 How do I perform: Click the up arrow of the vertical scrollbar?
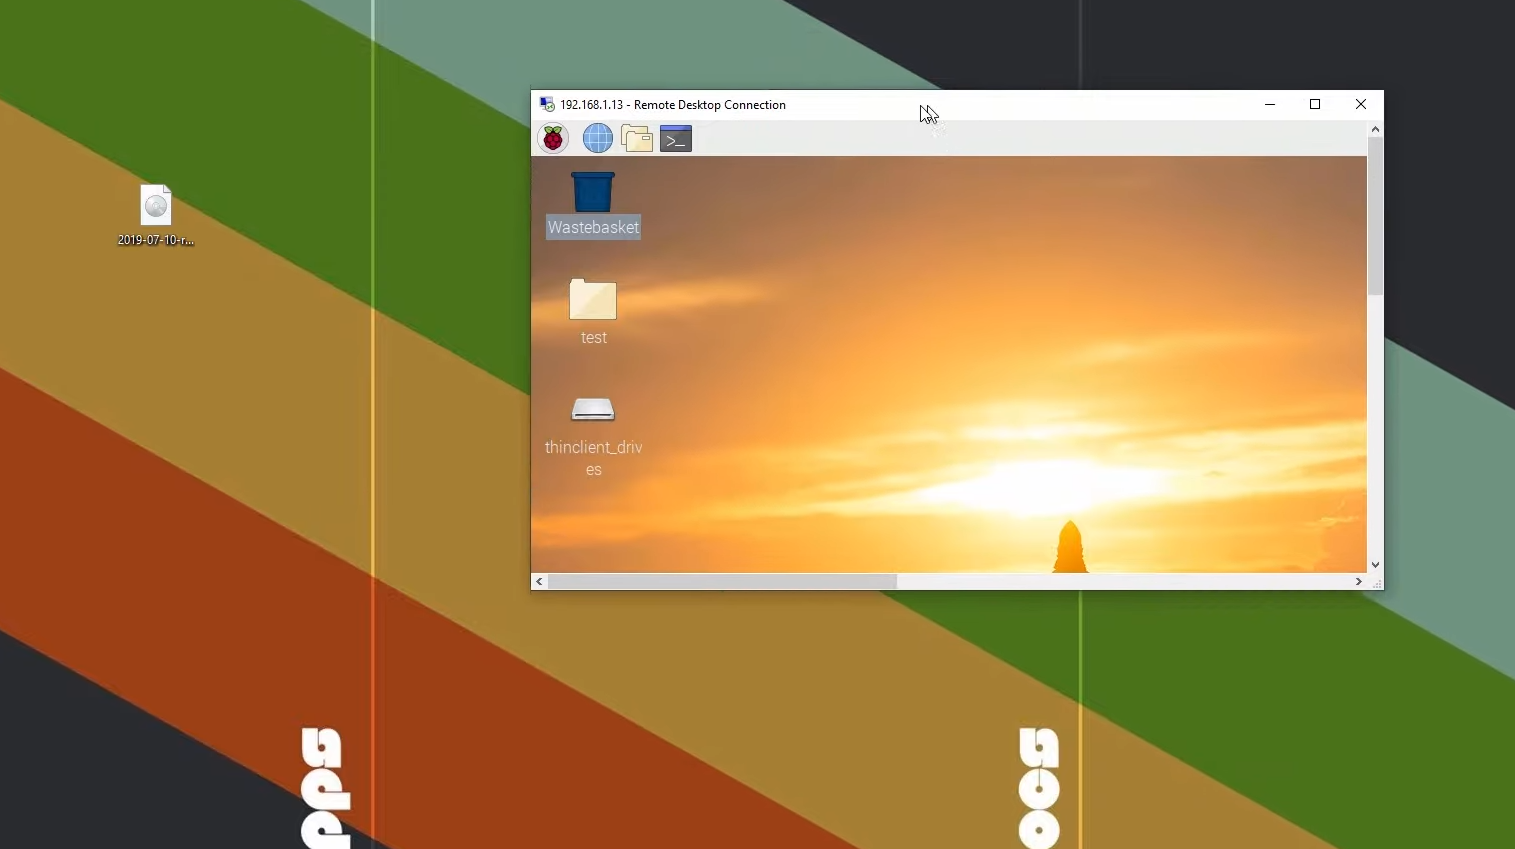[1375, 128]
